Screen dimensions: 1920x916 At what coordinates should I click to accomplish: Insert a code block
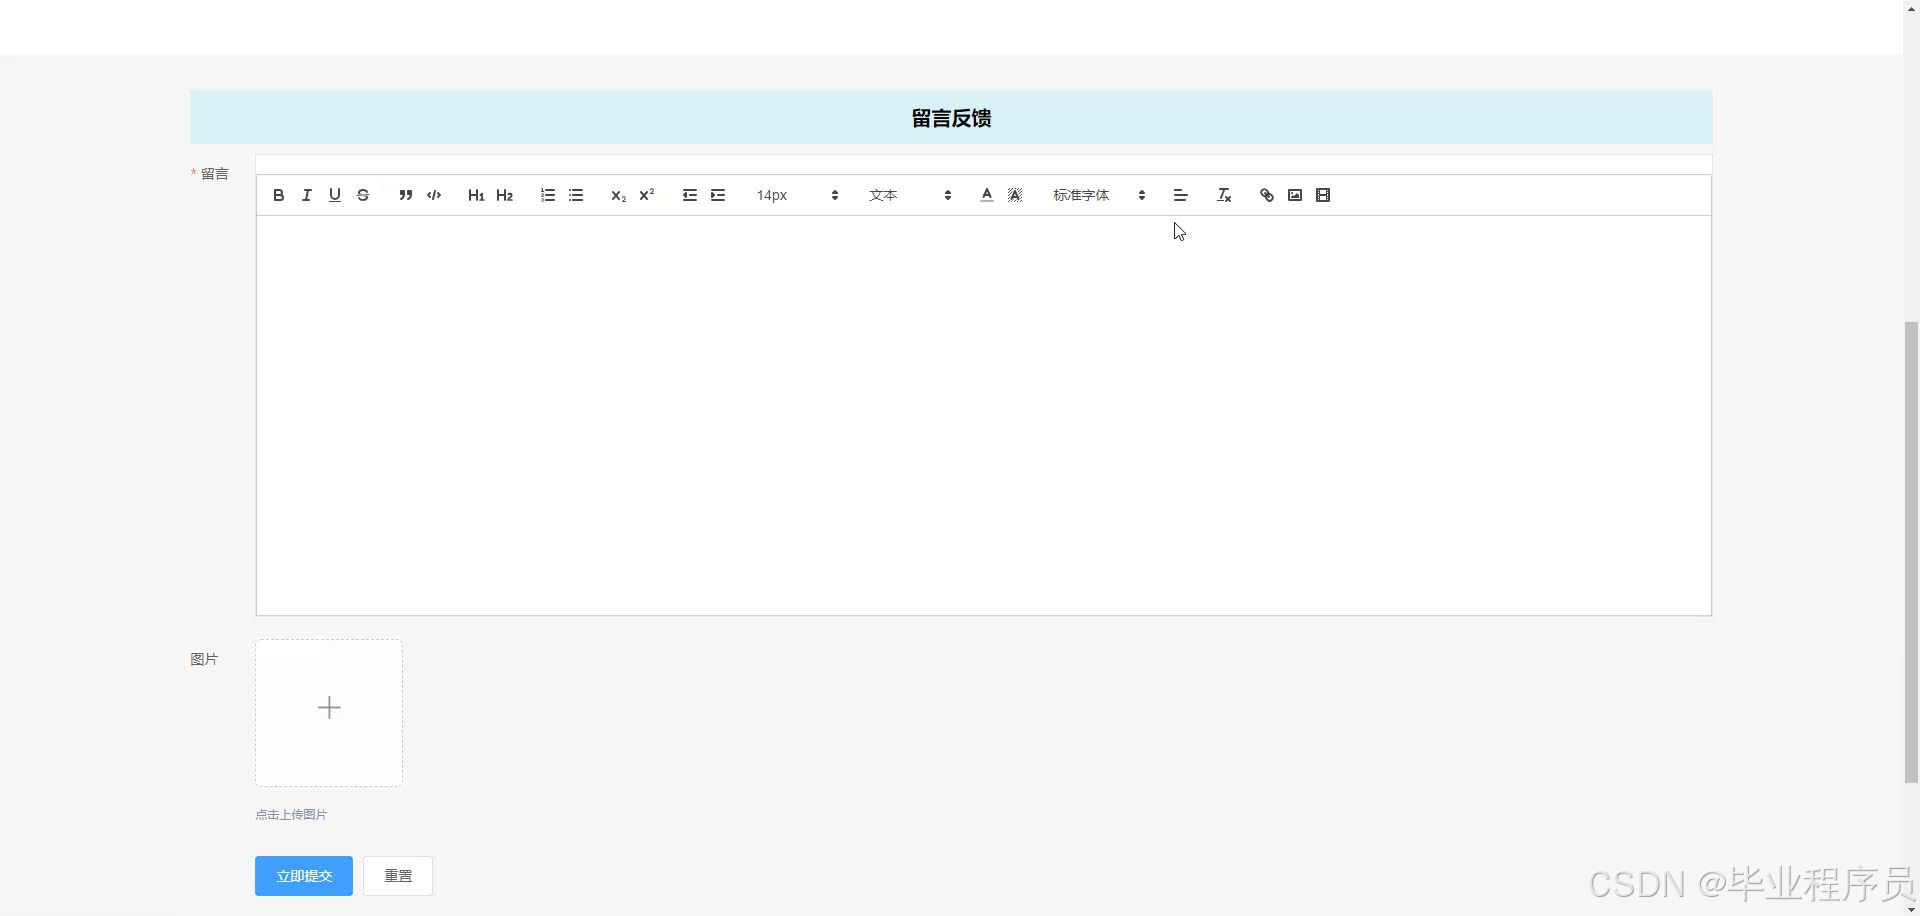click(434, 195)
